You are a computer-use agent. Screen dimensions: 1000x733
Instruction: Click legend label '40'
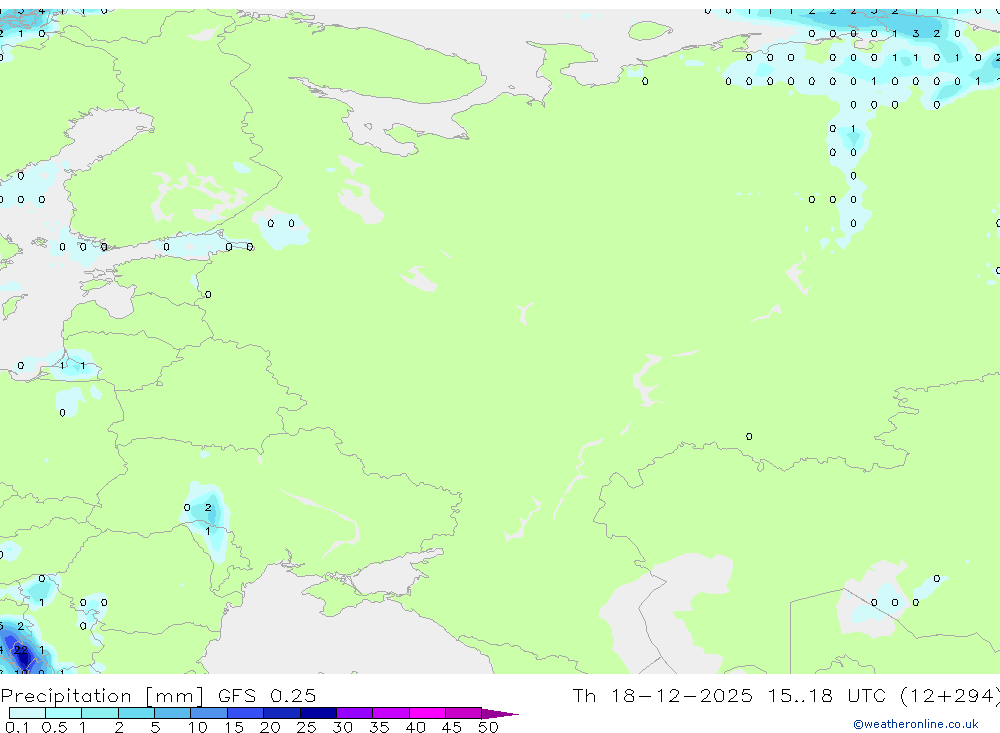(416, 727)
